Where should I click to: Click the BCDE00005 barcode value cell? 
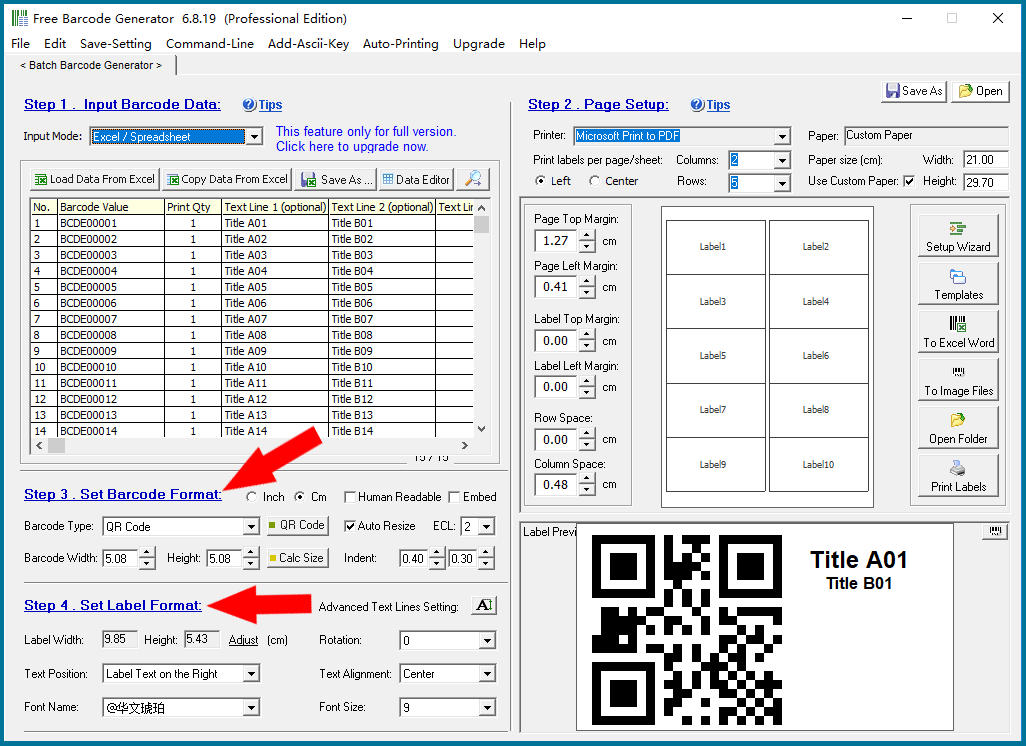(111, 287)
